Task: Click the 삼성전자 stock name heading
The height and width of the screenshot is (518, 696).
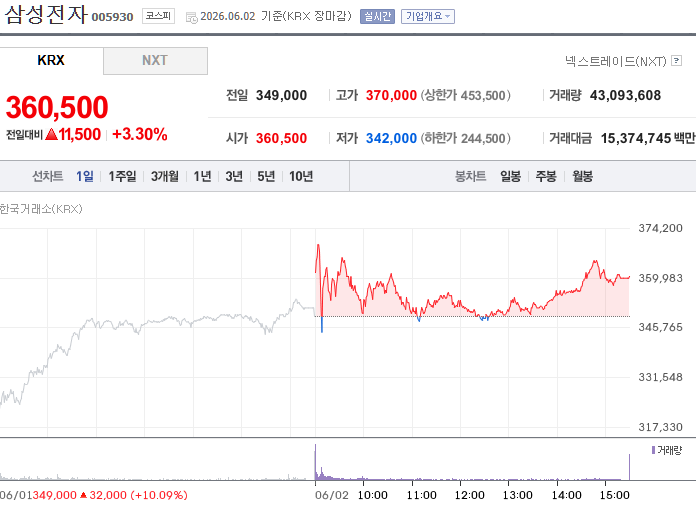Action: pos(46,14)
